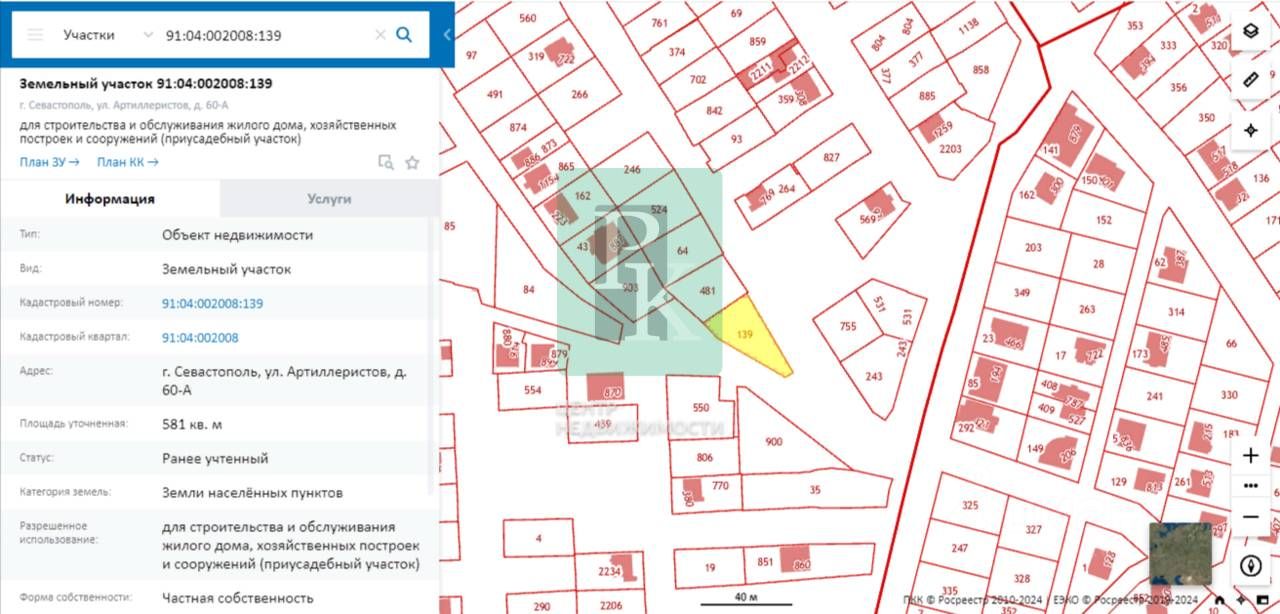
Task: Select parcel 806 on the map
Action: [705, 457]
